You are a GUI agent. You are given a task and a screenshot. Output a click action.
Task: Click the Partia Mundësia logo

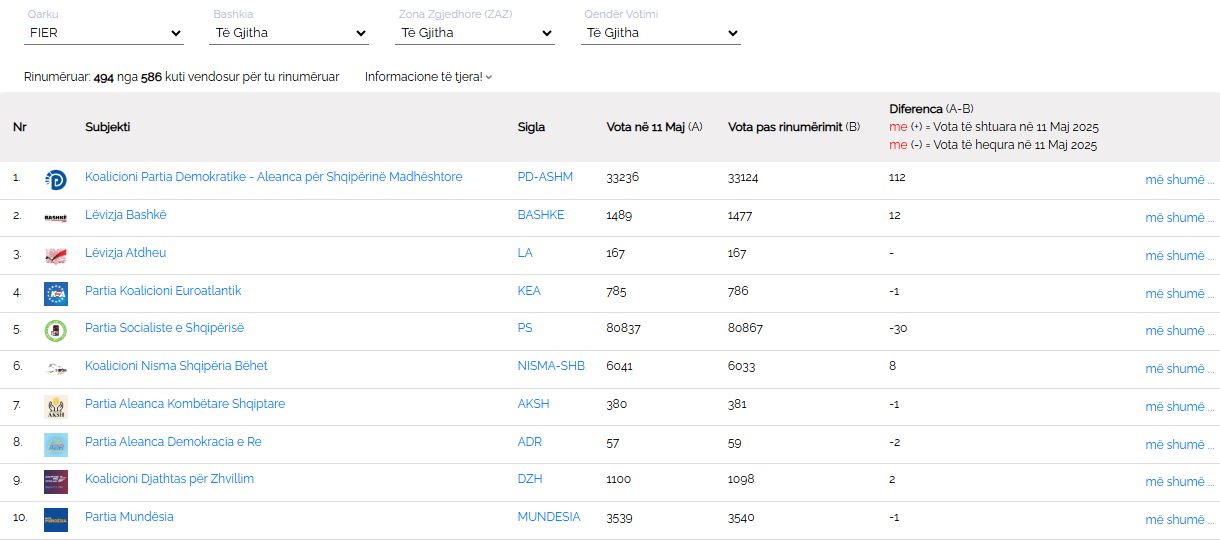(56, 520)
